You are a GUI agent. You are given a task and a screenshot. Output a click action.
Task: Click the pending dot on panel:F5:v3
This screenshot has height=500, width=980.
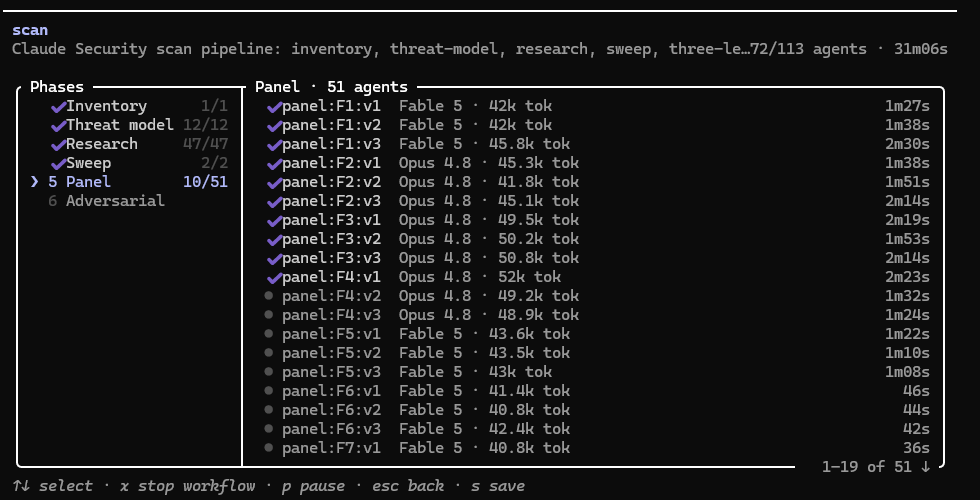tap(269, 371)
